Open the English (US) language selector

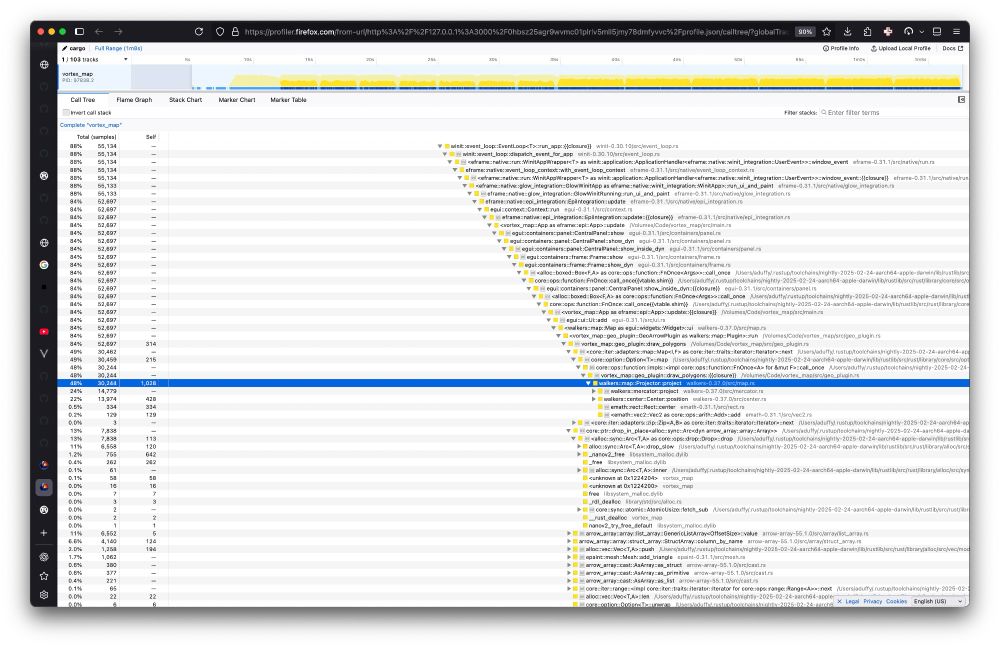pos(938,601)
